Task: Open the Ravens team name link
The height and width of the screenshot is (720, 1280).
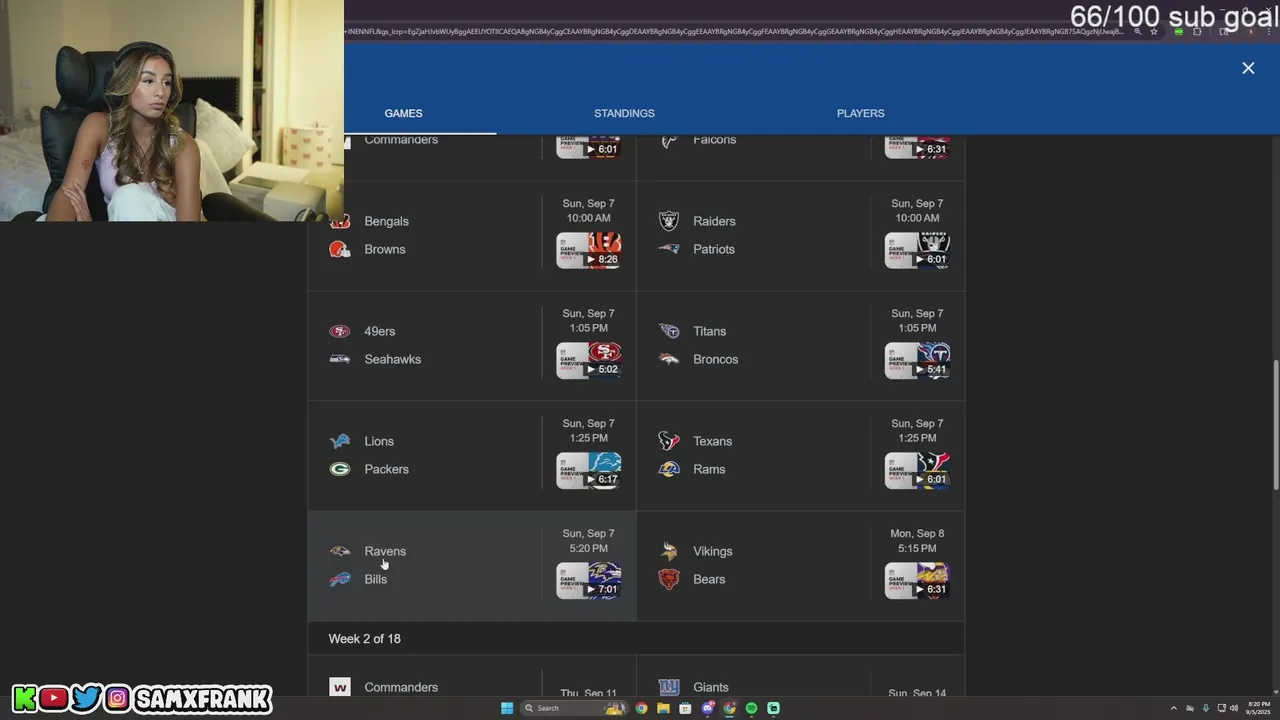Action: [385, 551]
